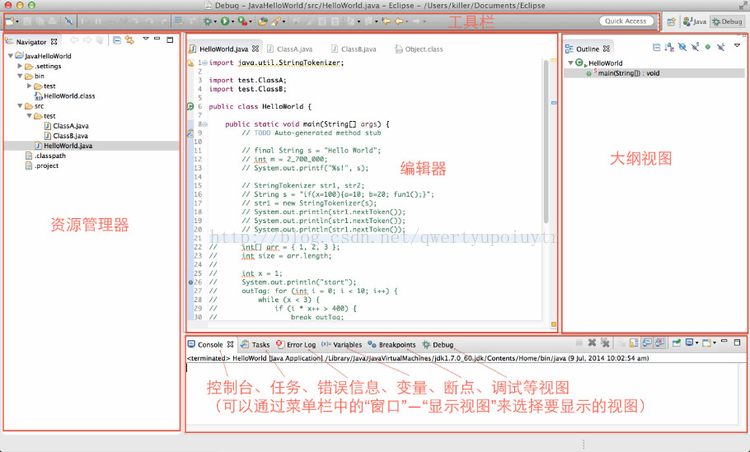Toggle Hide Static Fields and Methods in Outline

point(695,47)
